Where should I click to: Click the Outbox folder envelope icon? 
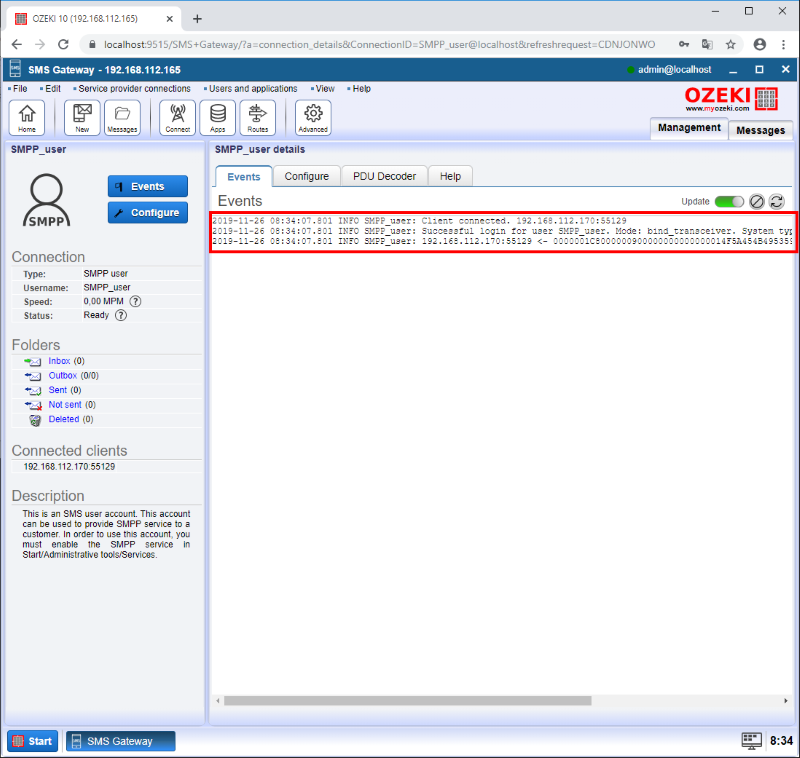[x=33, y=376]
